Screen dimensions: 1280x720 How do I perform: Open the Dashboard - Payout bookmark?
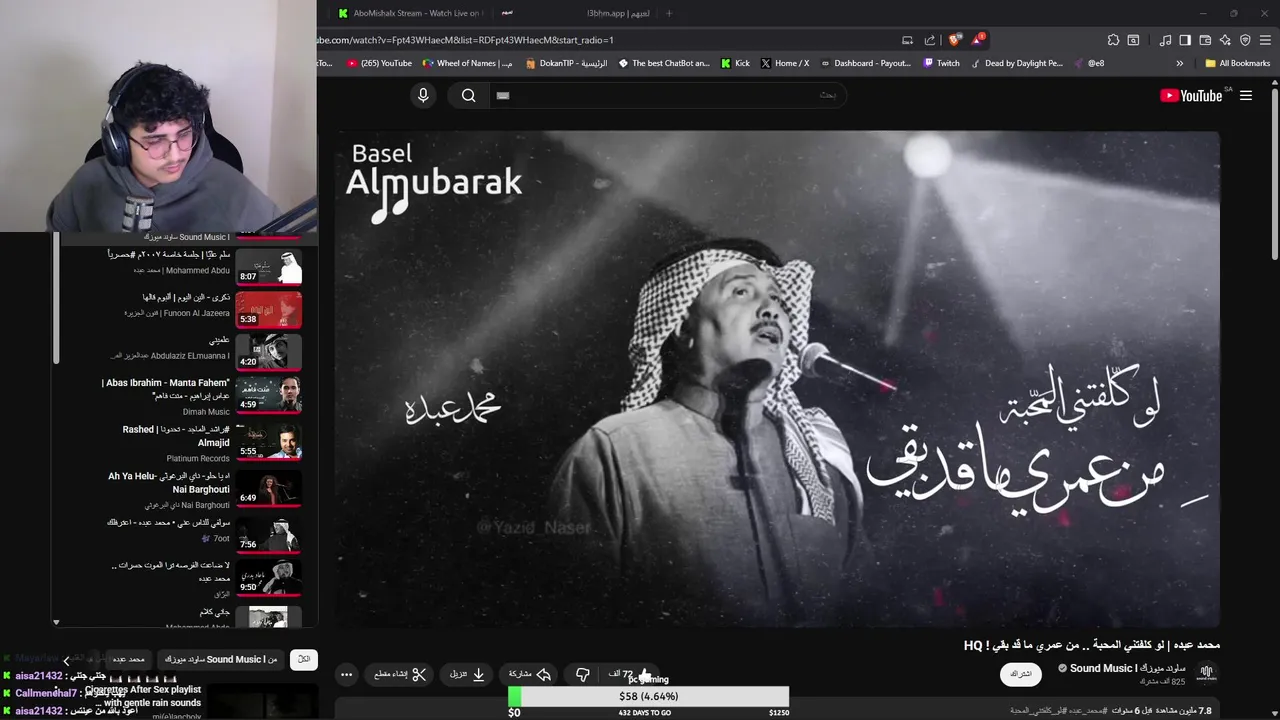[x=865, y=63]
